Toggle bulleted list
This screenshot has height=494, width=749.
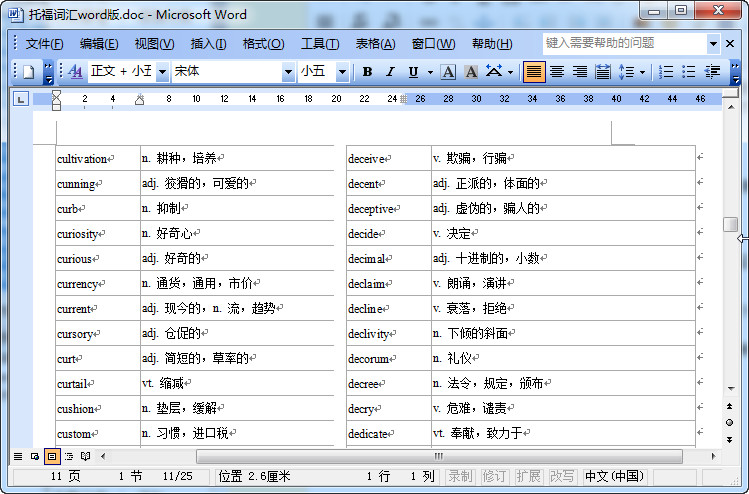click(x=688, y=72)
